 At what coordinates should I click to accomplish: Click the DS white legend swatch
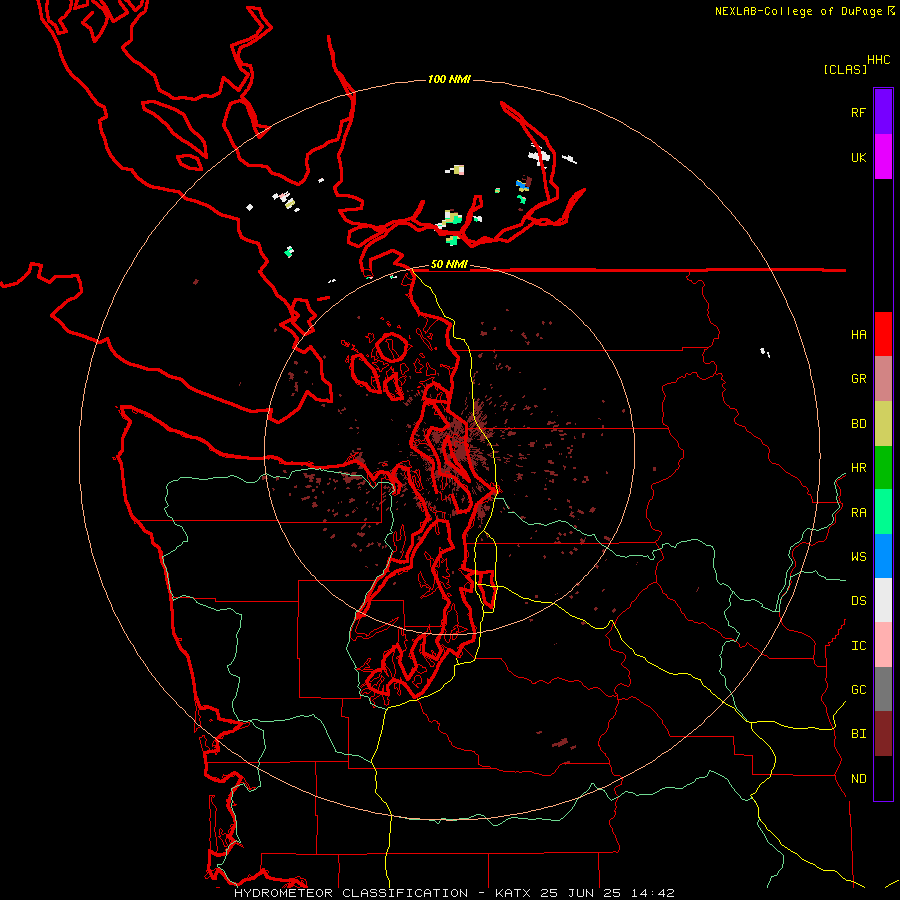click(883, 600)
